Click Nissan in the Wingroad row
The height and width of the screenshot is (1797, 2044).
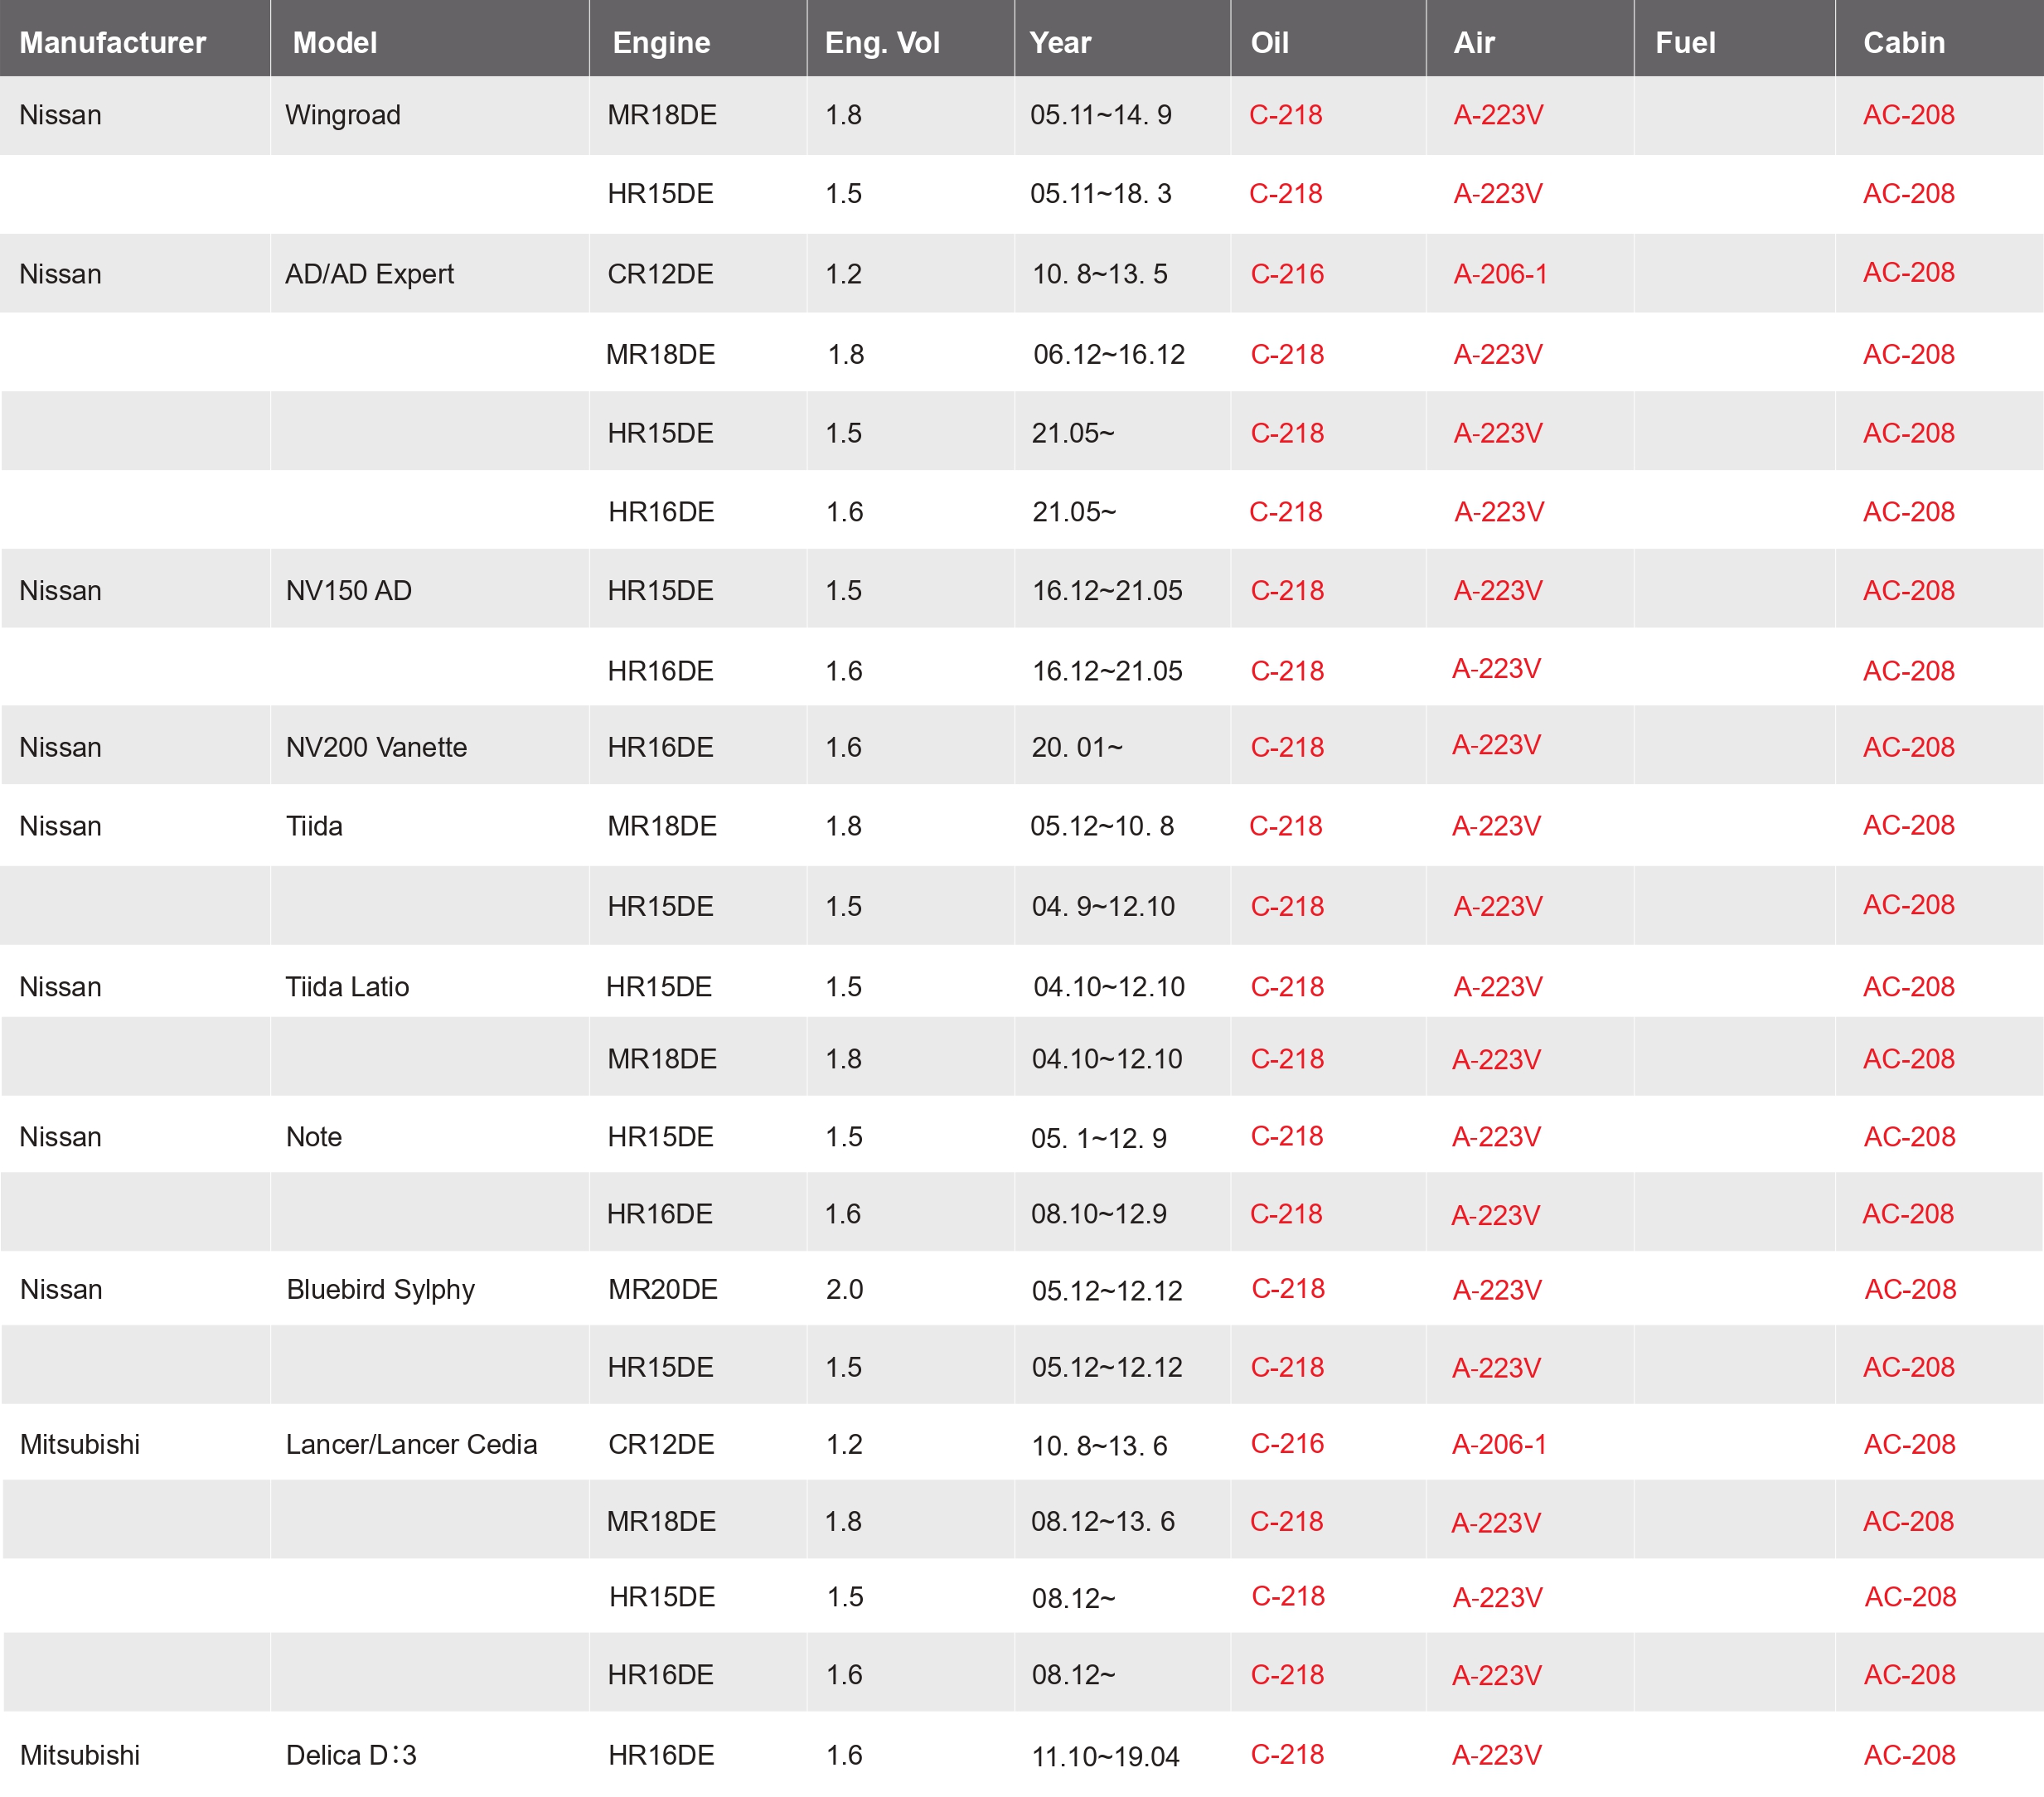pos(60,115)
